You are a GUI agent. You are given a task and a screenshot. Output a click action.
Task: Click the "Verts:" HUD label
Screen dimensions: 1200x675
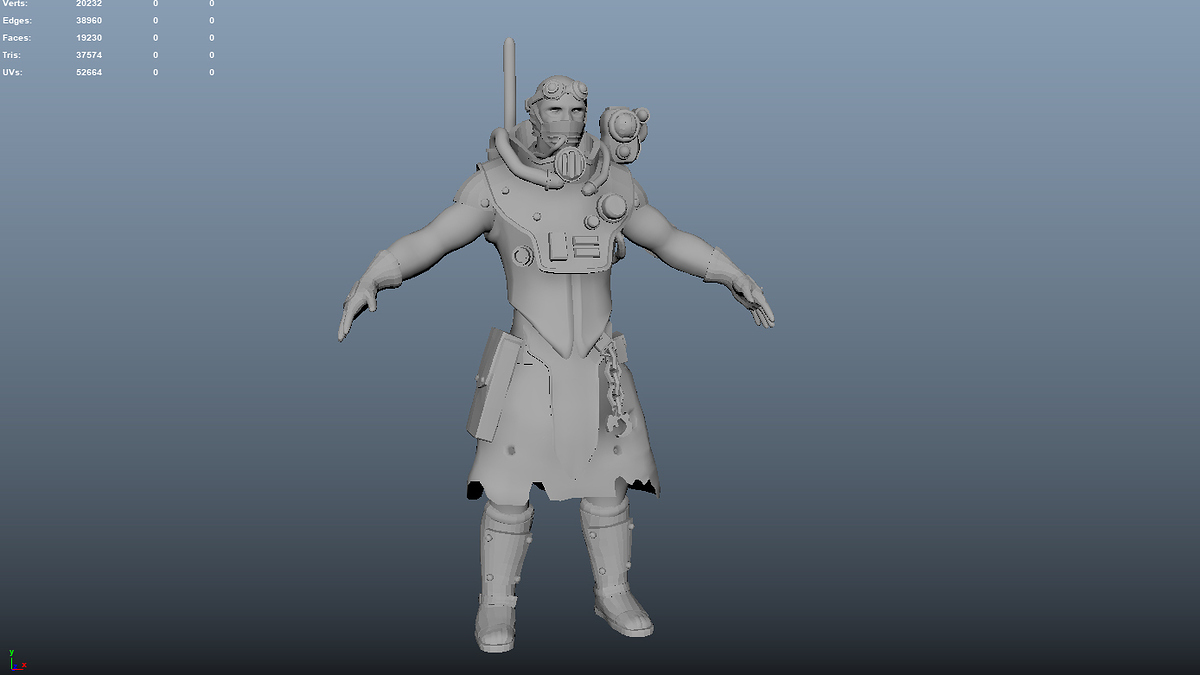15,4
